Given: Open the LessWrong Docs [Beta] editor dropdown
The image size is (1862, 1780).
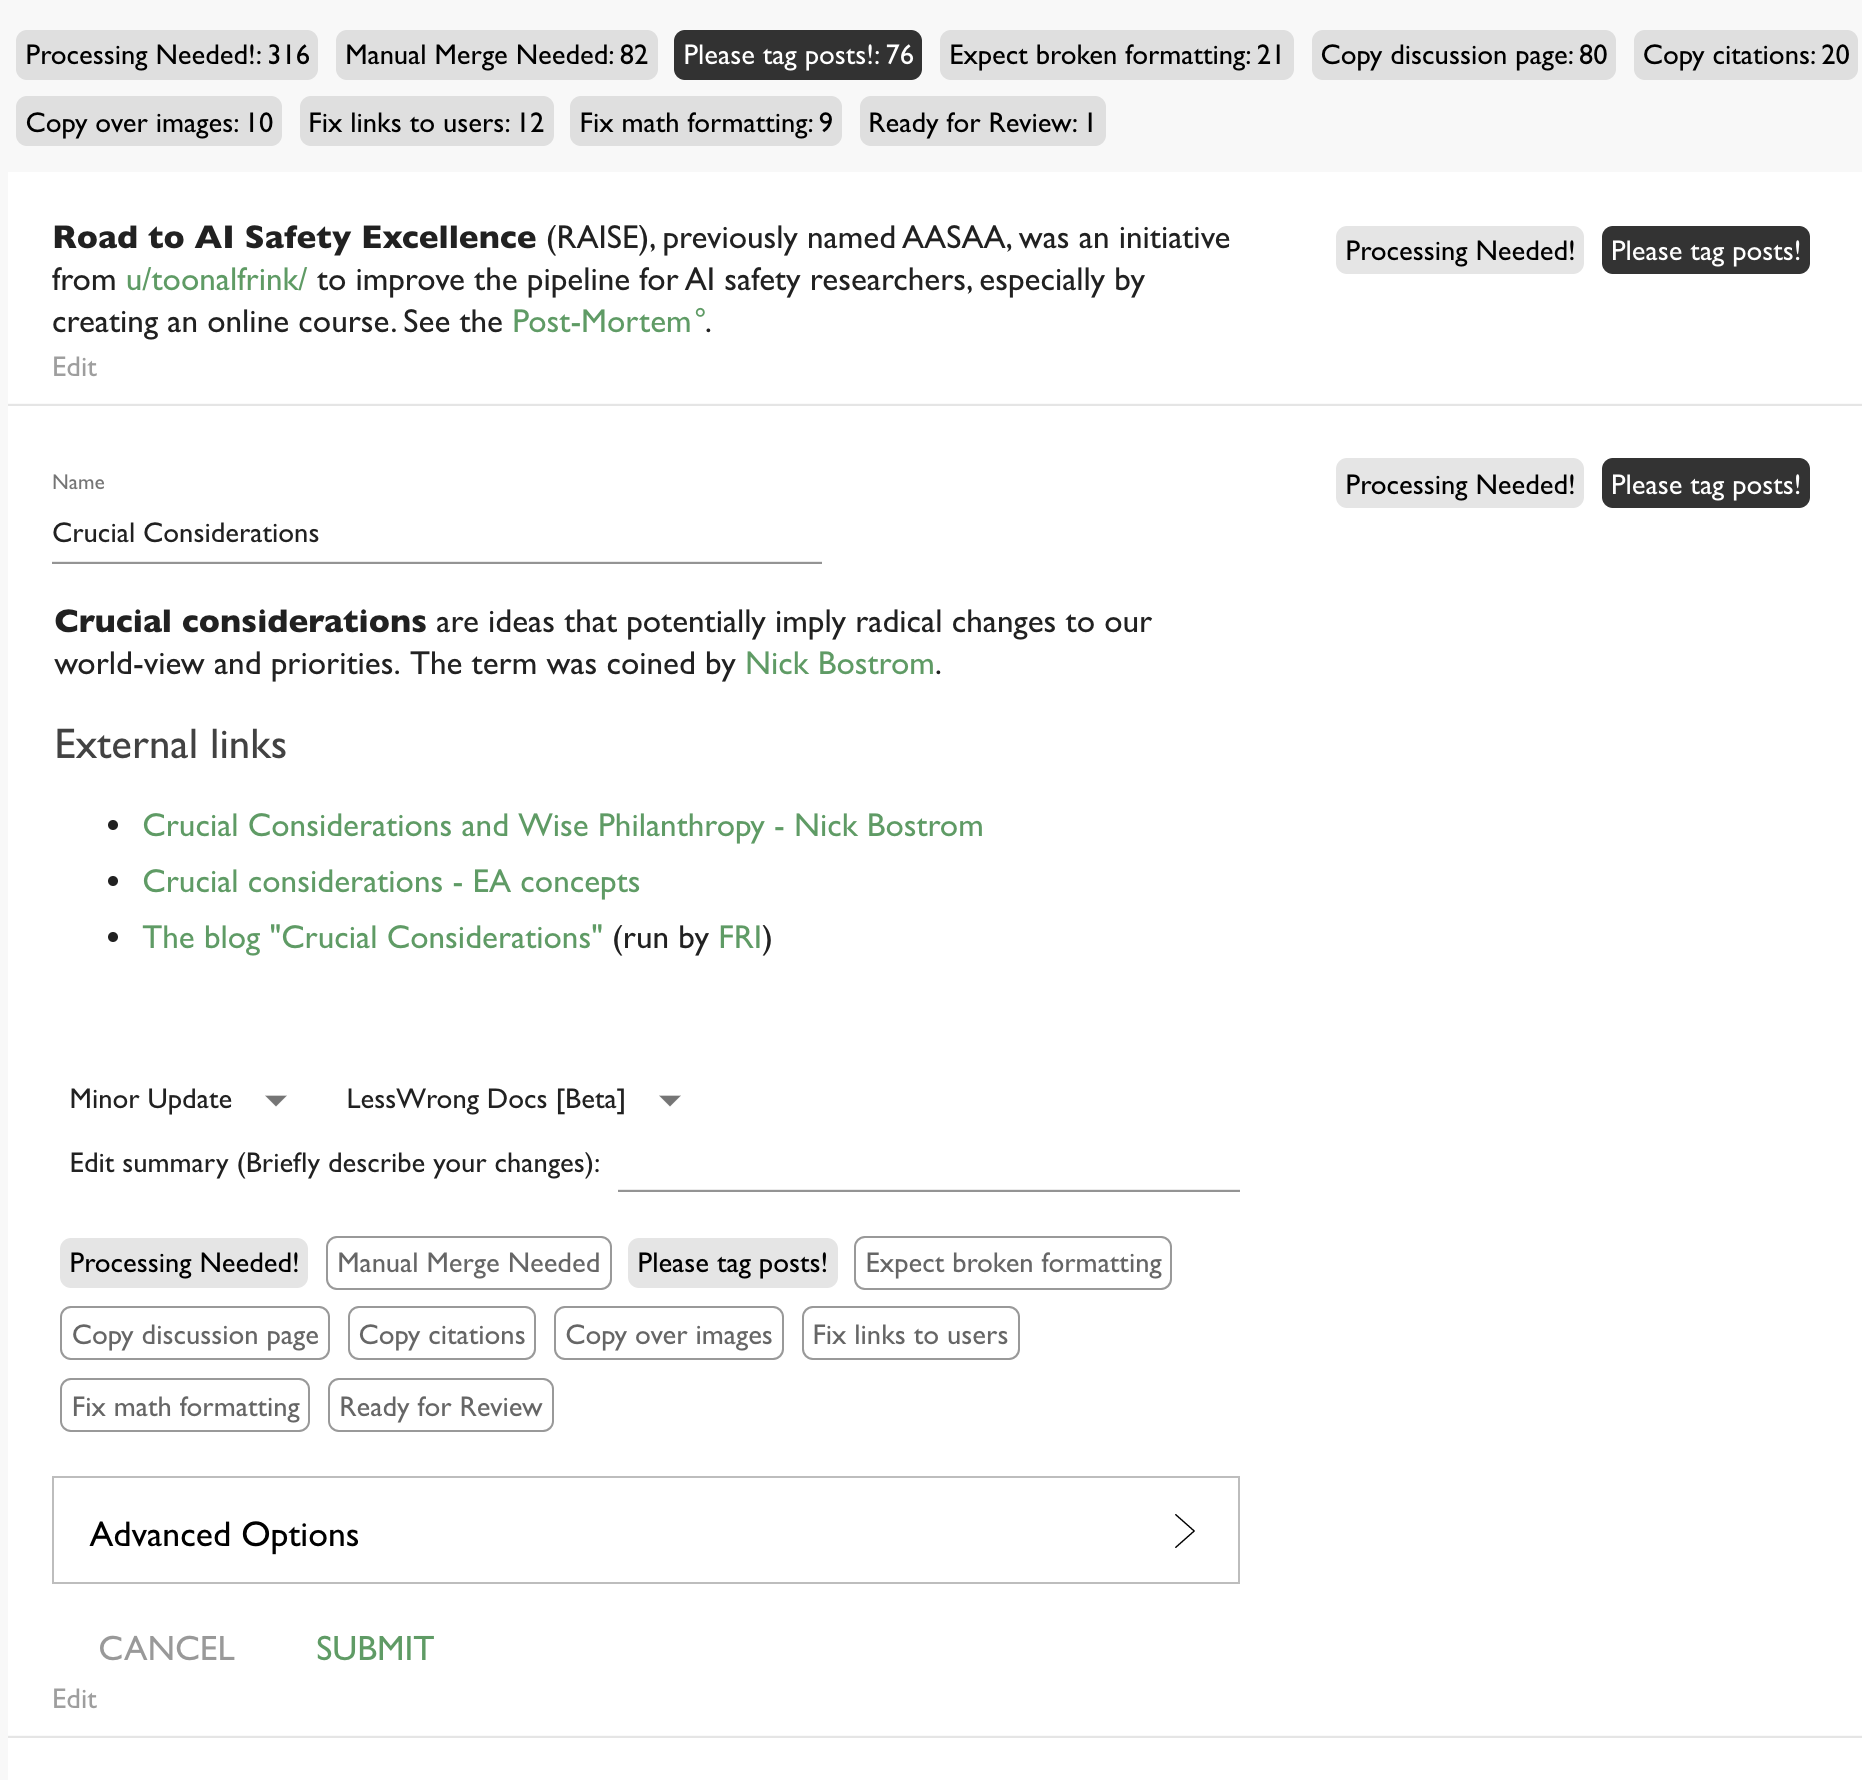Looking at the screenshot, I should point(512,1099).
